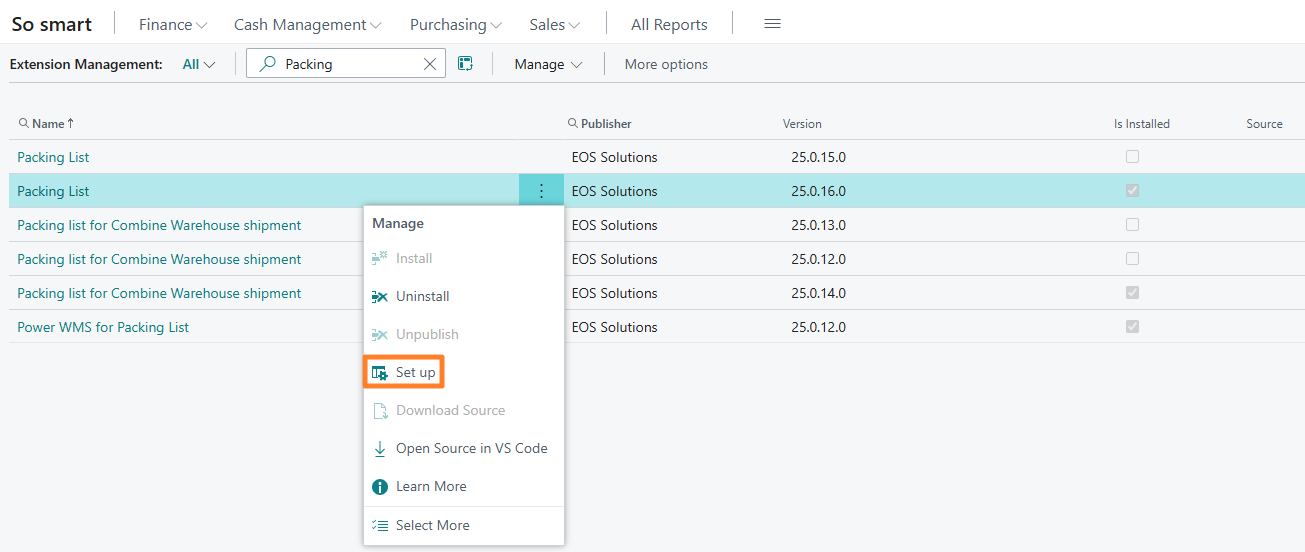Click the Open Source in VS Code arrow icon
This screenshot has width=1305, height=552.
pos(380,449)
